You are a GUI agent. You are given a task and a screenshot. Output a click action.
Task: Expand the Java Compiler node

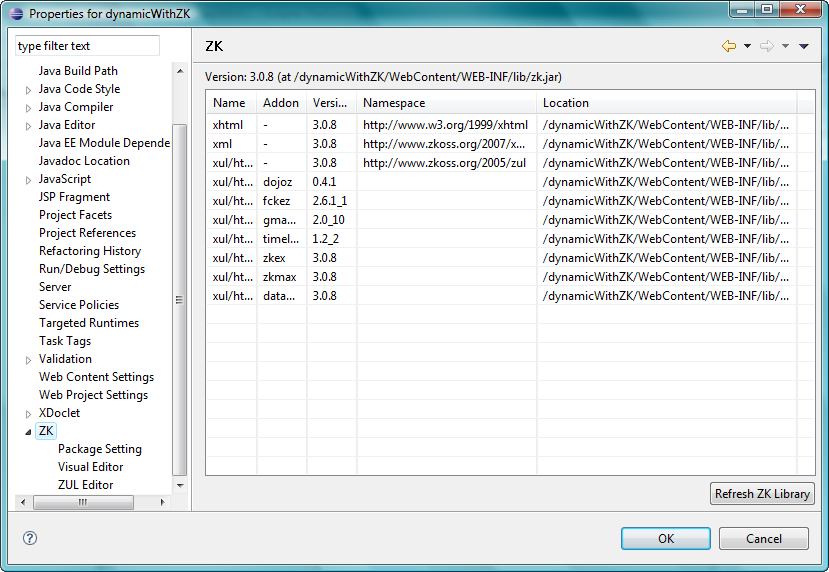click(x=29, y=108)
